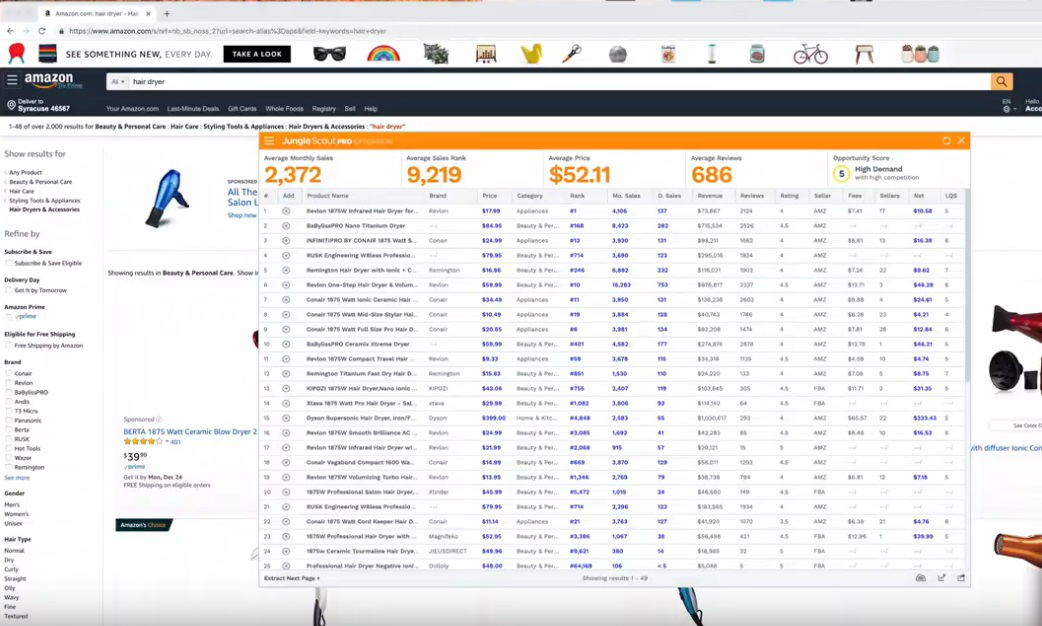Image resolution: width=1042 pixels, height=626 pixels.
Task: Check the Remington brand filter
Action: click(9, 467)
